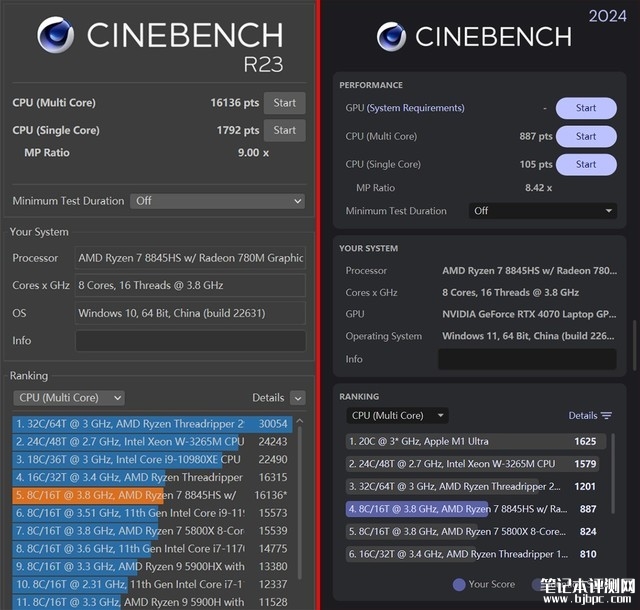Viewport: 640px width, 610px height.
Task: Click Cinebench 2024 multi core 887 pts
Action: [536, 136]
